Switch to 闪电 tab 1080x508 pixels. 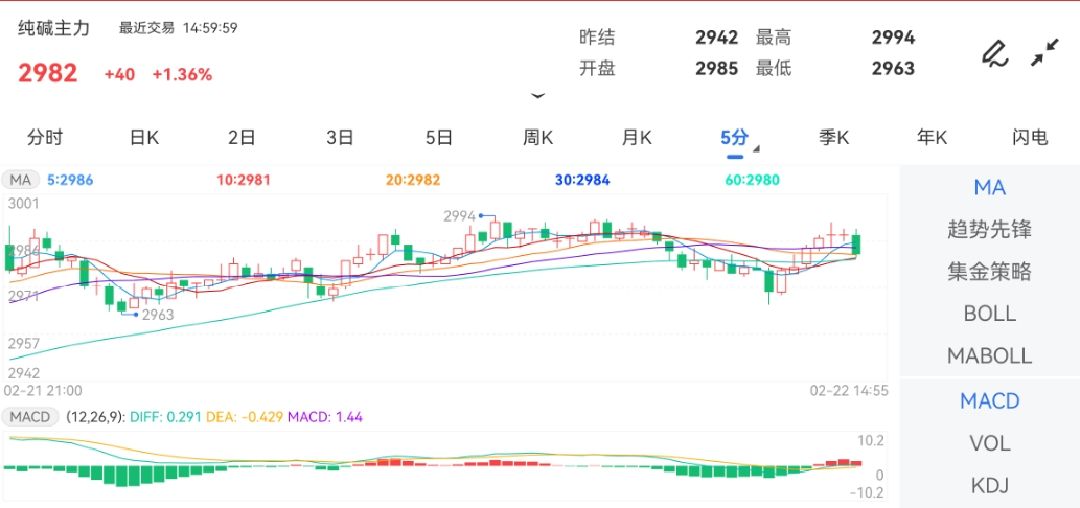pyautogui.click(x=1030, y=138)
